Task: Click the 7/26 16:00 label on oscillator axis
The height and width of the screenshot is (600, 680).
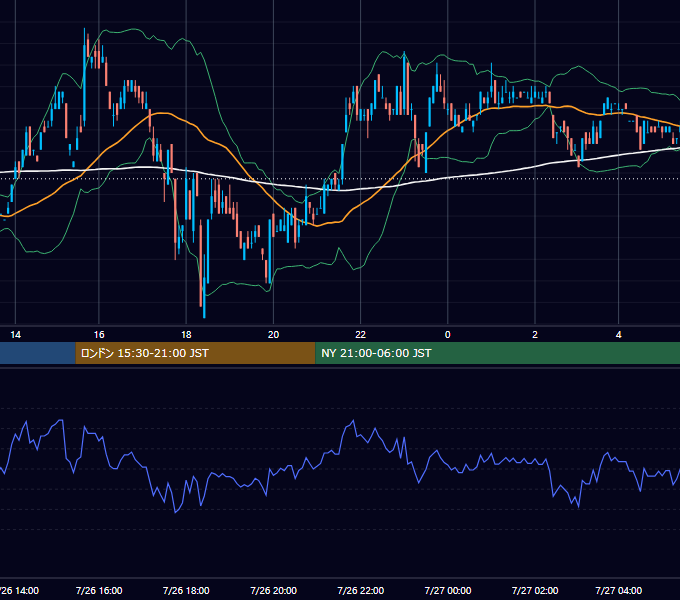Action: tap(99, 590)
